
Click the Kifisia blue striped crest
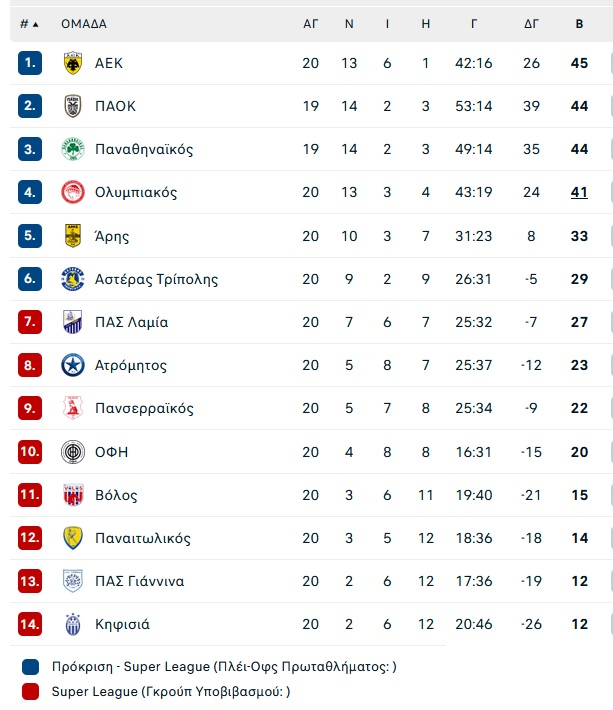(x=72, y=624)
